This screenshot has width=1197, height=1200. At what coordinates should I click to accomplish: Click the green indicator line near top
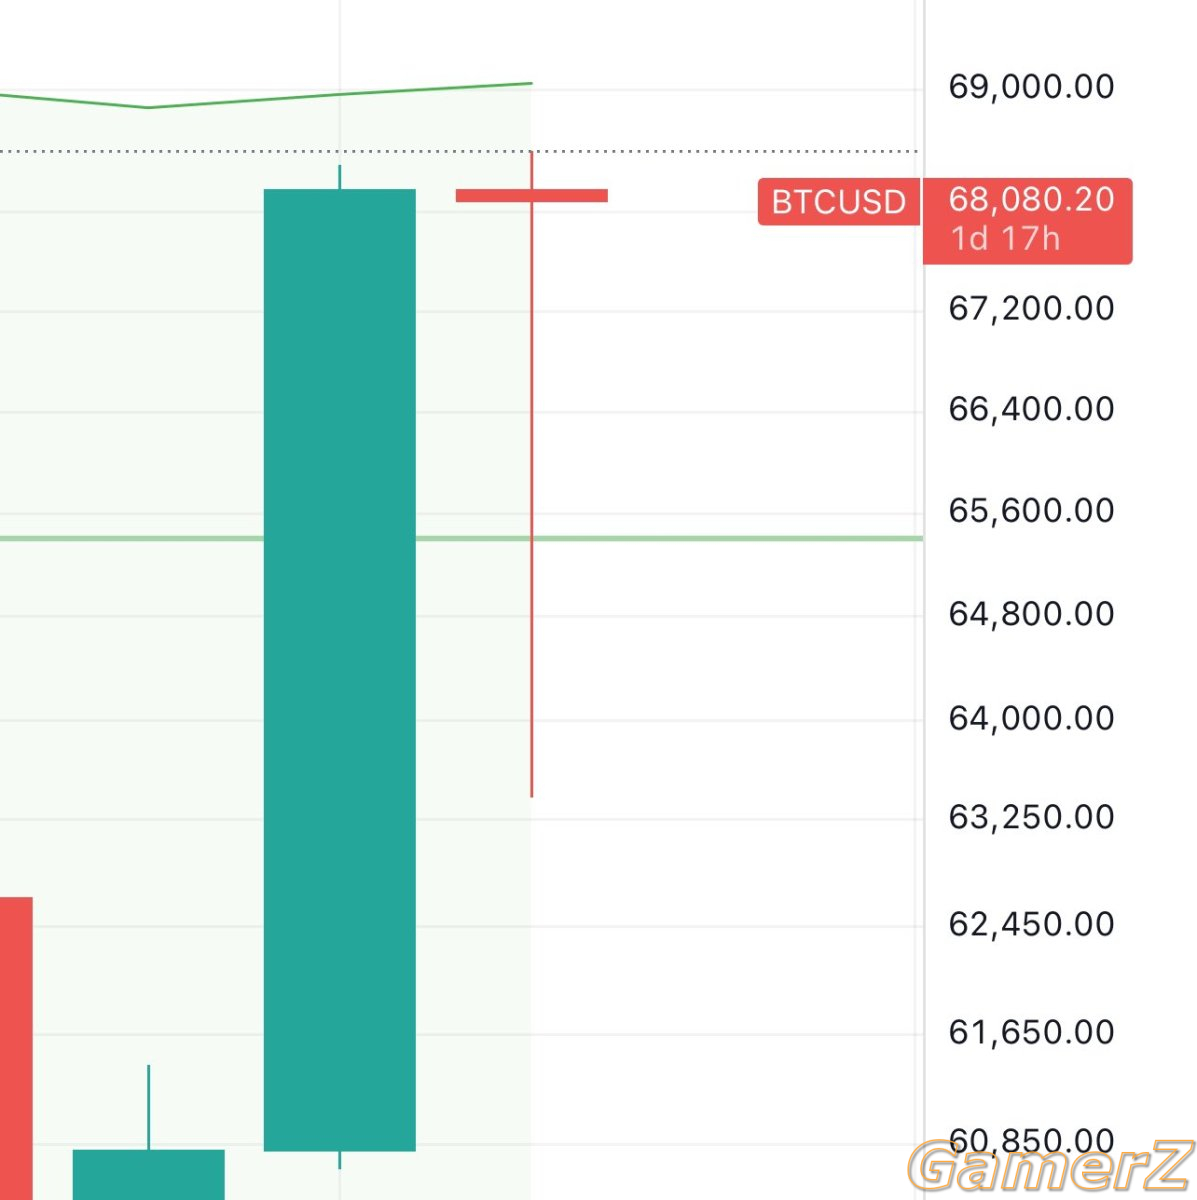(340, 95)
